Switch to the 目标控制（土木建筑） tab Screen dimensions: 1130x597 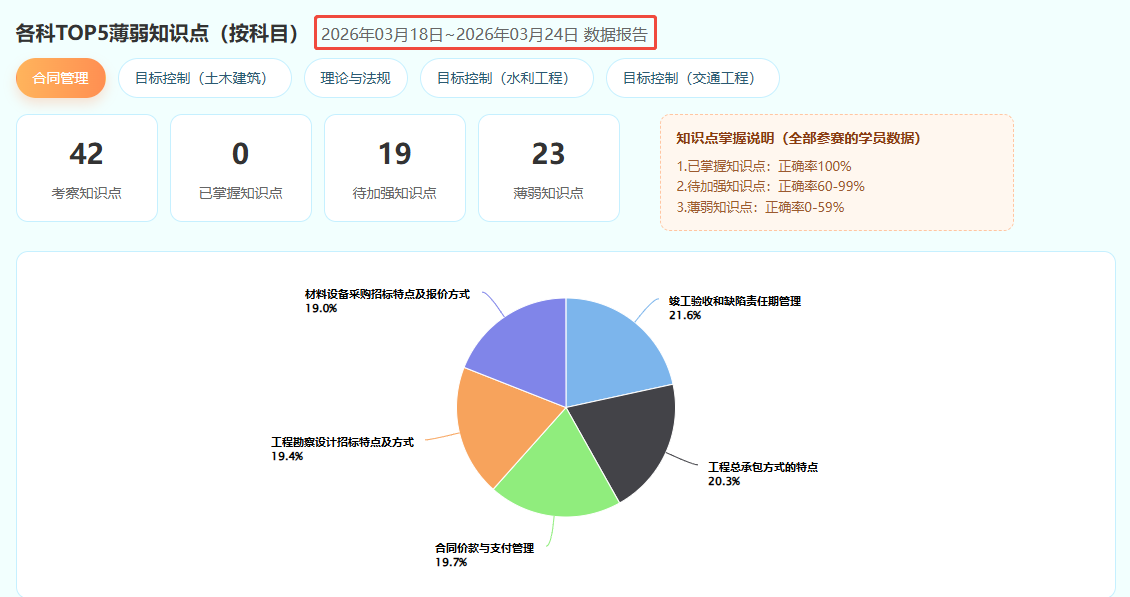(x=204, y=78)
